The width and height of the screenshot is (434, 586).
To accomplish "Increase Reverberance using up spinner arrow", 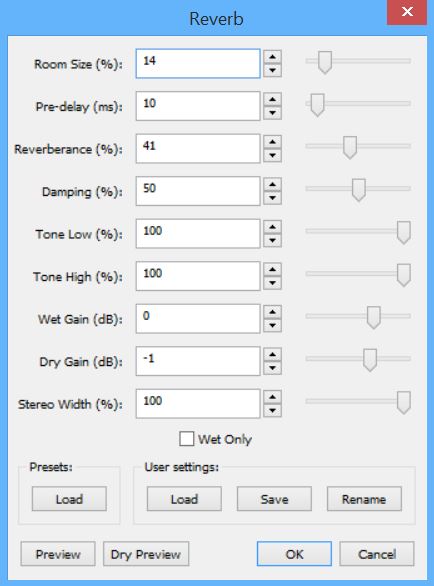I will 272,142.
